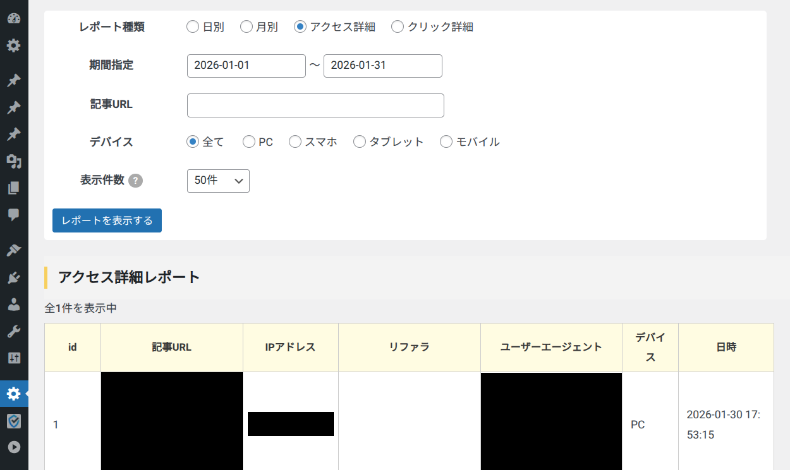Click the circled play arrow icon in sidebar
Image resolution: width=790 pixels, height=470 pixels.
(14, 447)
